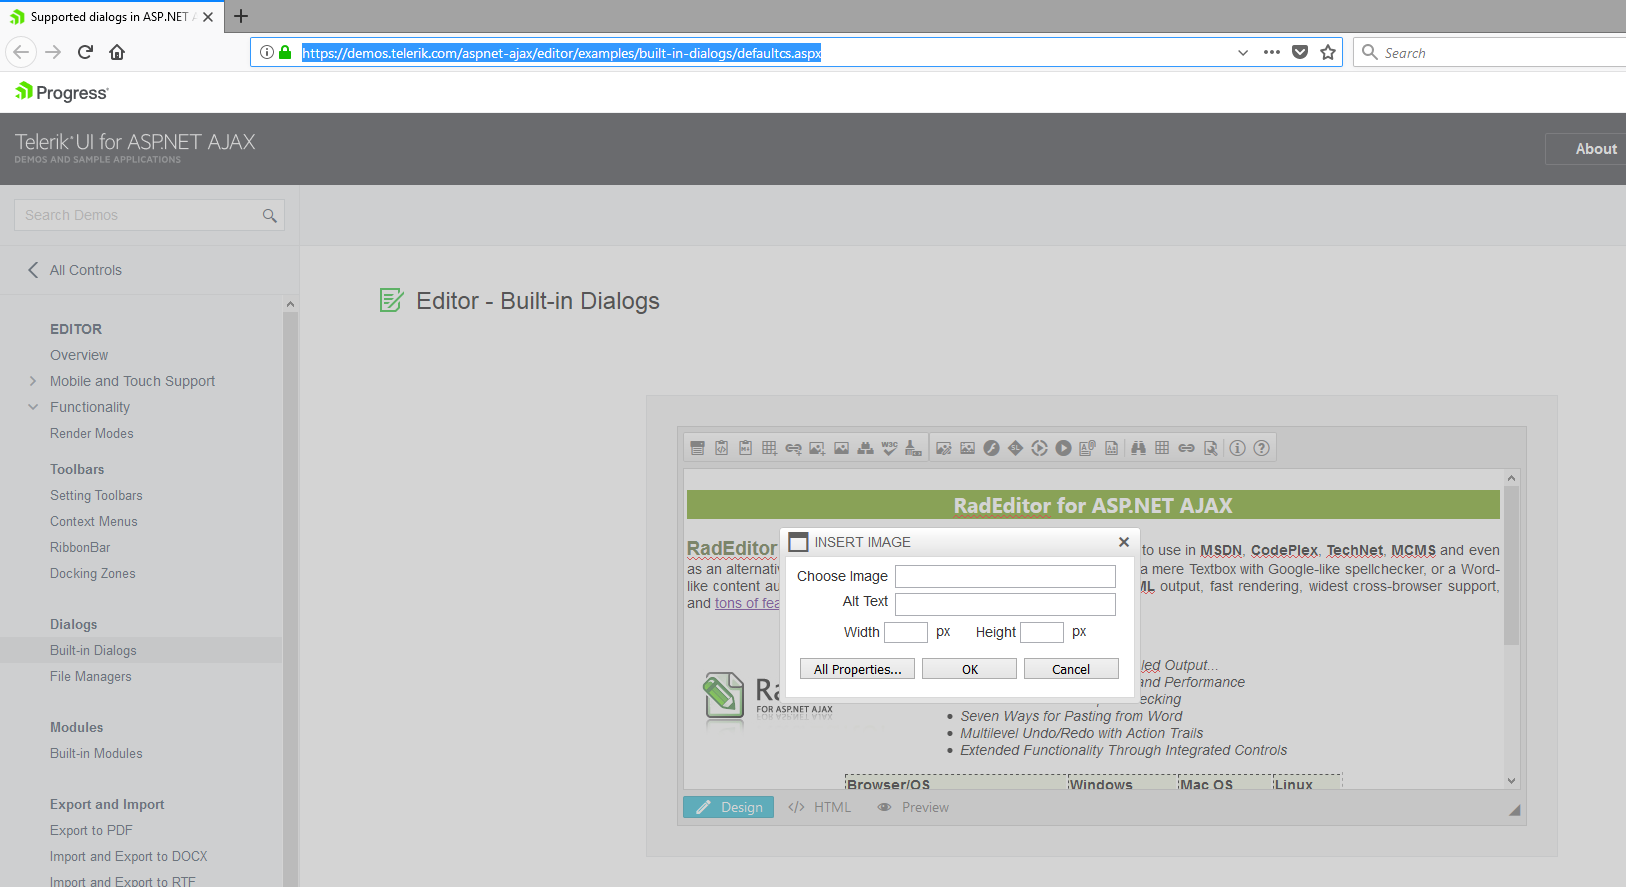Click the browser address bar URL
This screenshot has height=887, width=1626.
click(x=561, y=53)
